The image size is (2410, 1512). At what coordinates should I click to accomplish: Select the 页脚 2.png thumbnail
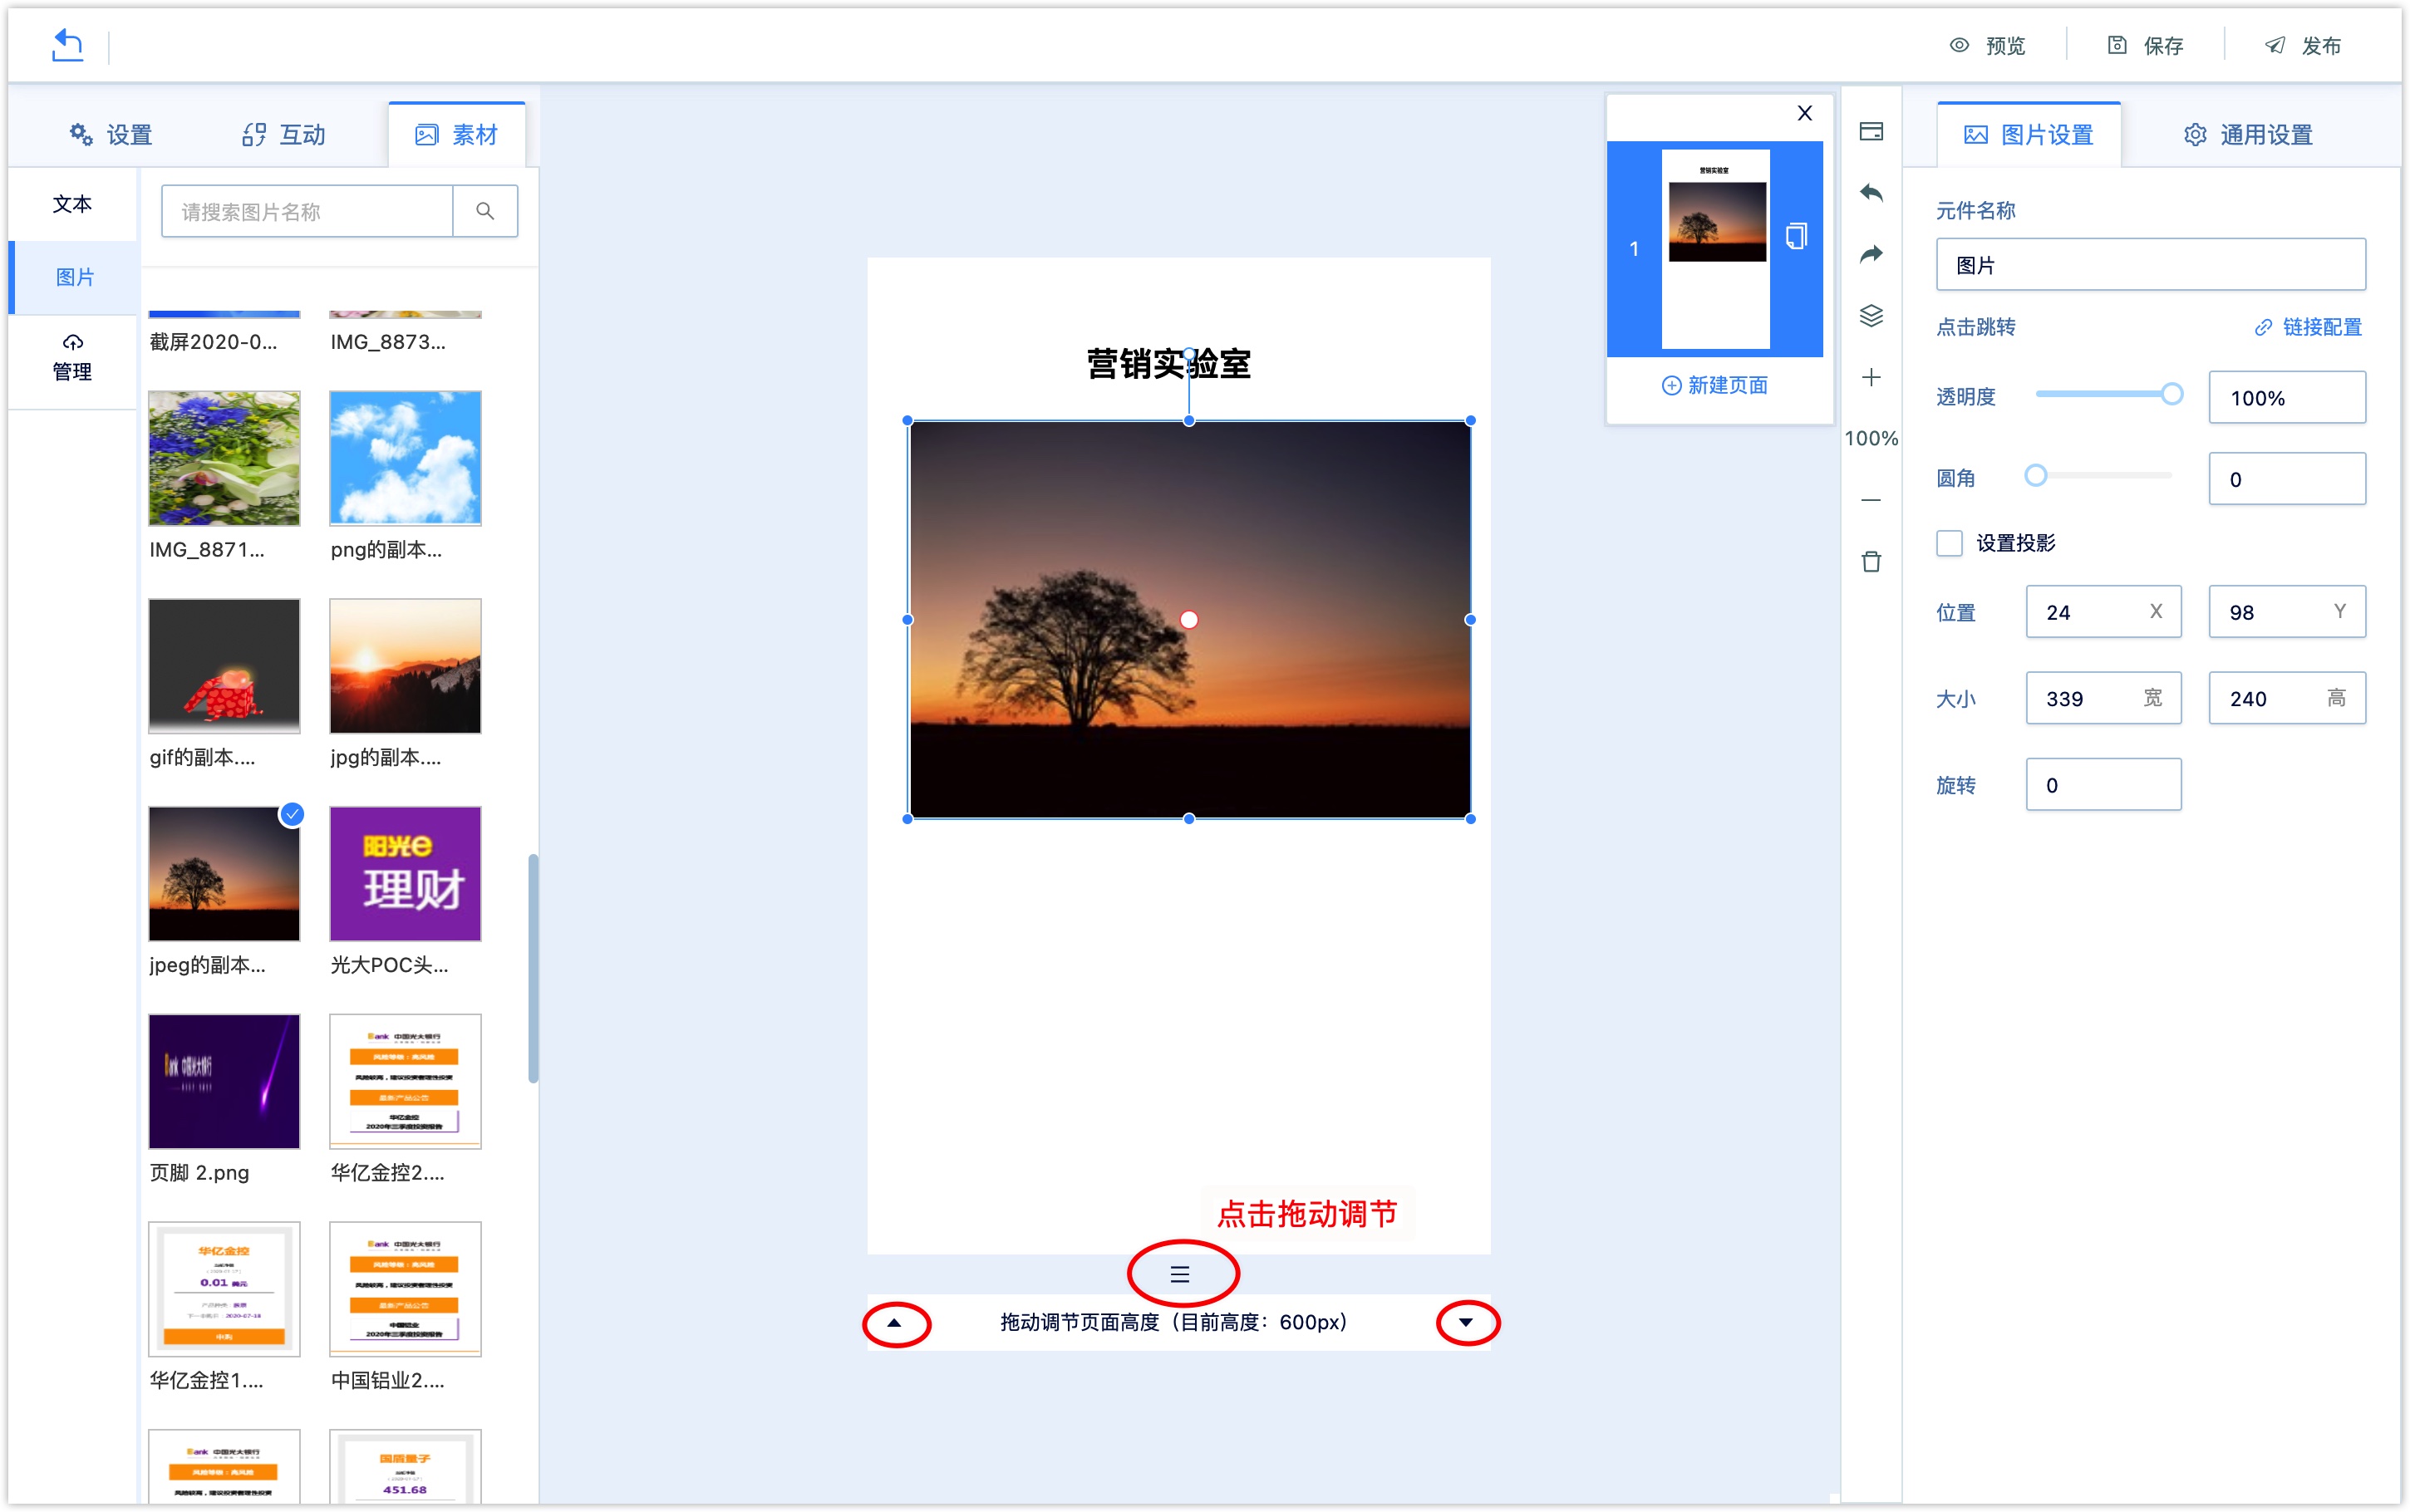[x=224, y=1081]
